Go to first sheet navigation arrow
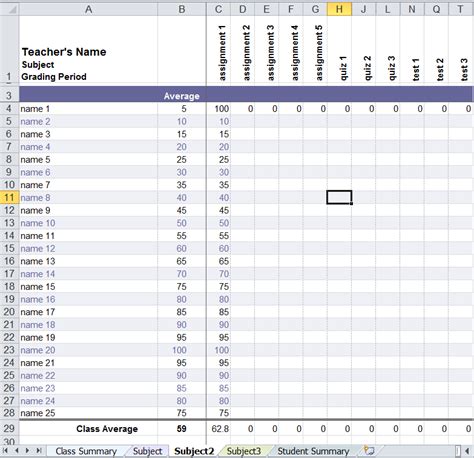The image size is (474, 458). 5,451
